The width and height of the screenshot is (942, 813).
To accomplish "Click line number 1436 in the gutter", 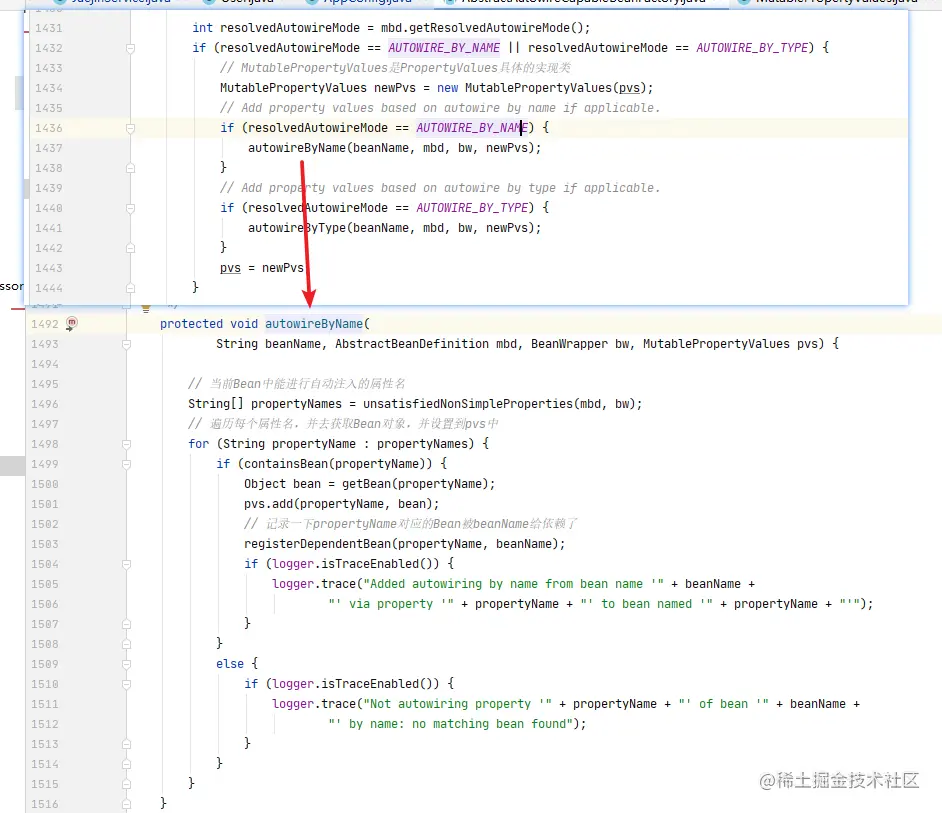I will [x=49, y=128].
